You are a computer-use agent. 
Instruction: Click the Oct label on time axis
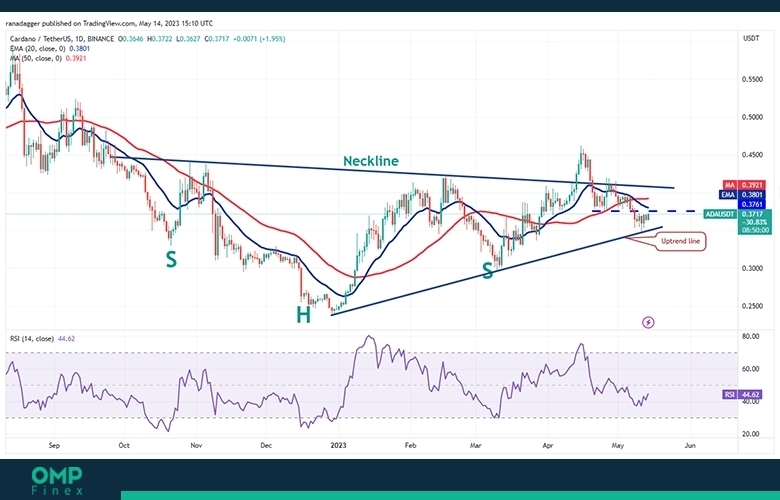[124, 445]
